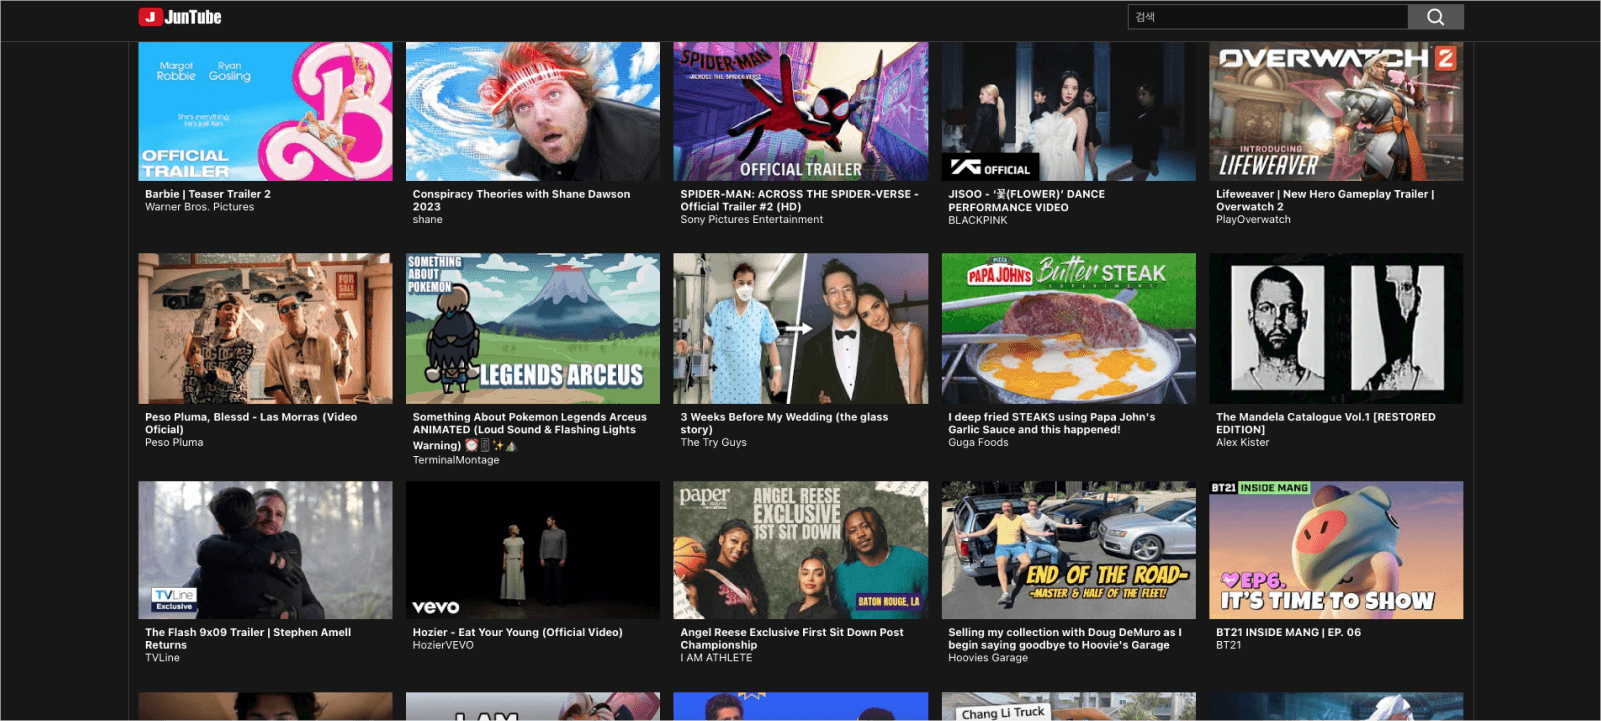Click the channel name 'The Try Guys'
The image size is (1601, 721).
click(713, 442)
